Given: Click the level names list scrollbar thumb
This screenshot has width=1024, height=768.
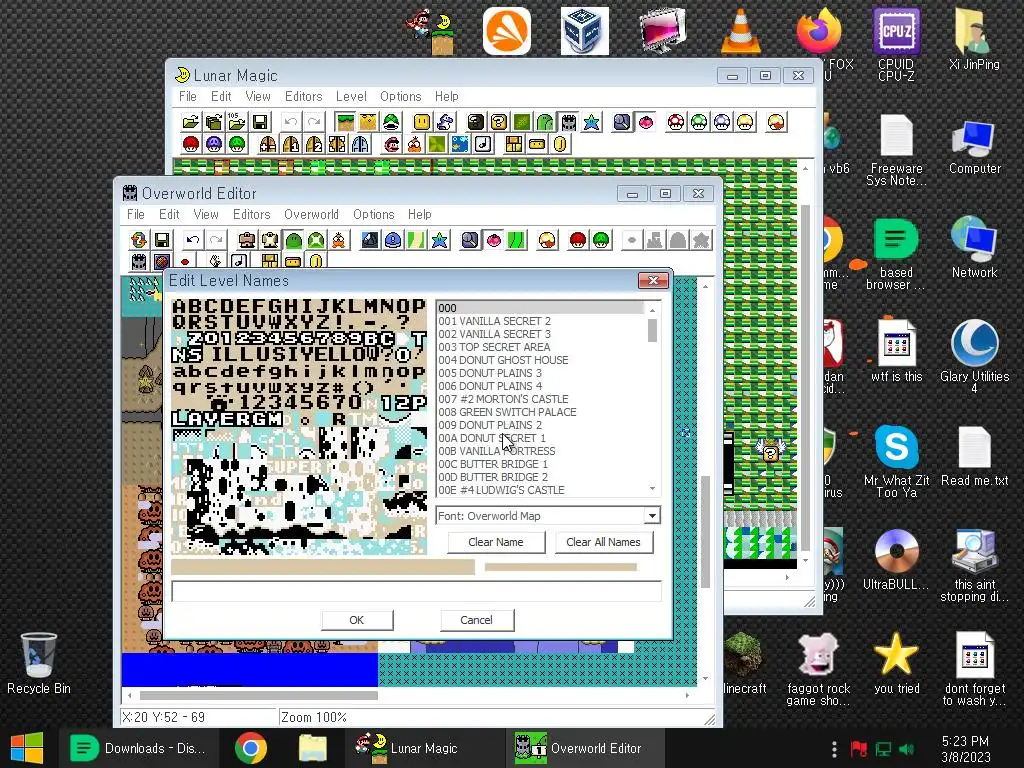Looking at the screenshot, I should point(652,330).
